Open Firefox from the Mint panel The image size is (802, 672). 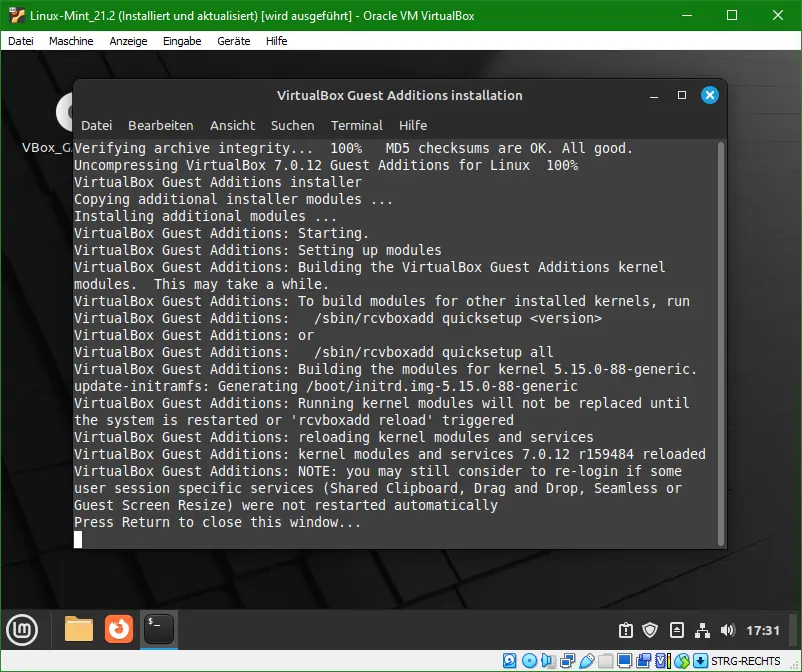(x=119, y=629)
